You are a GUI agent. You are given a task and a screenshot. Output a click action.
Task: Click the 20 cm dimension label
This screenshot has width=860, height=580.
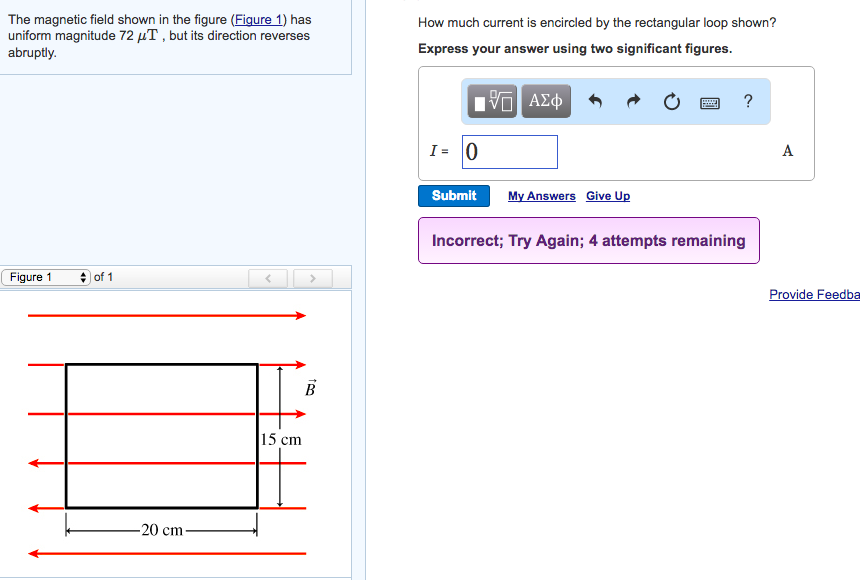click(162, 530)
